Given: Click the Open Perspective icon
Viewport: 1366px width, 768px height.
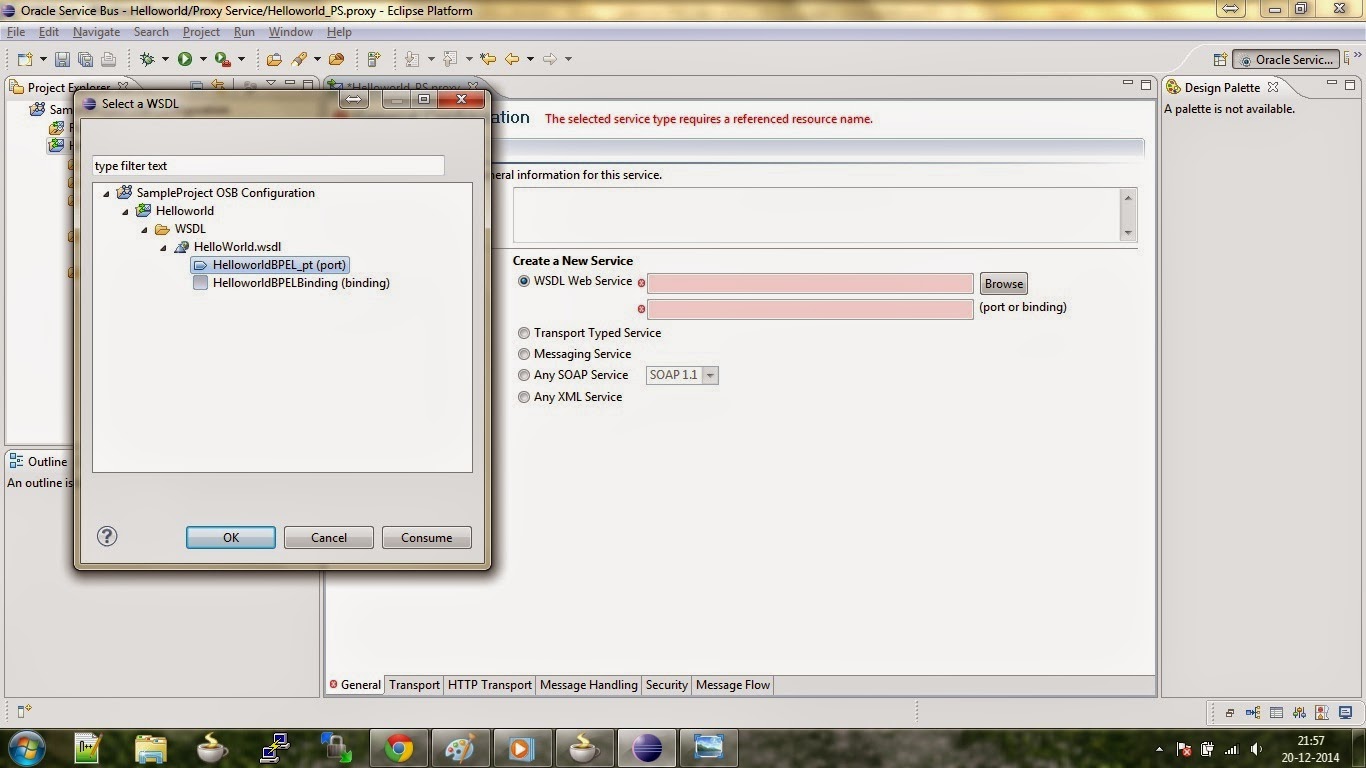Looking at the screenshot, I should 1220,60.
